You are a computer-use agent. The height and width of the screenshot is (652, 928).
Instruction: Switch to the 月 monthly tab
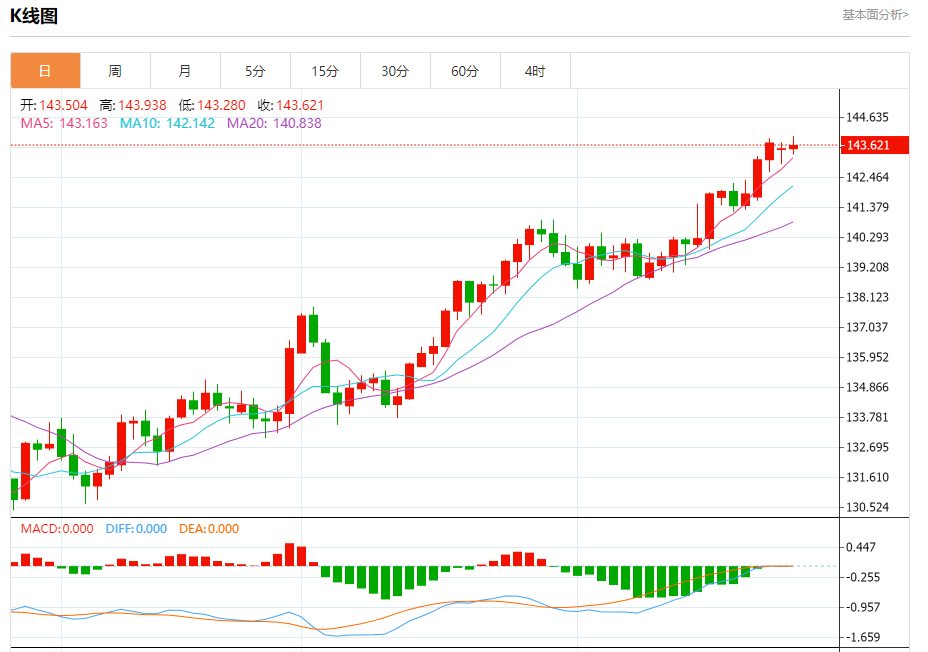tap(185, 71)
